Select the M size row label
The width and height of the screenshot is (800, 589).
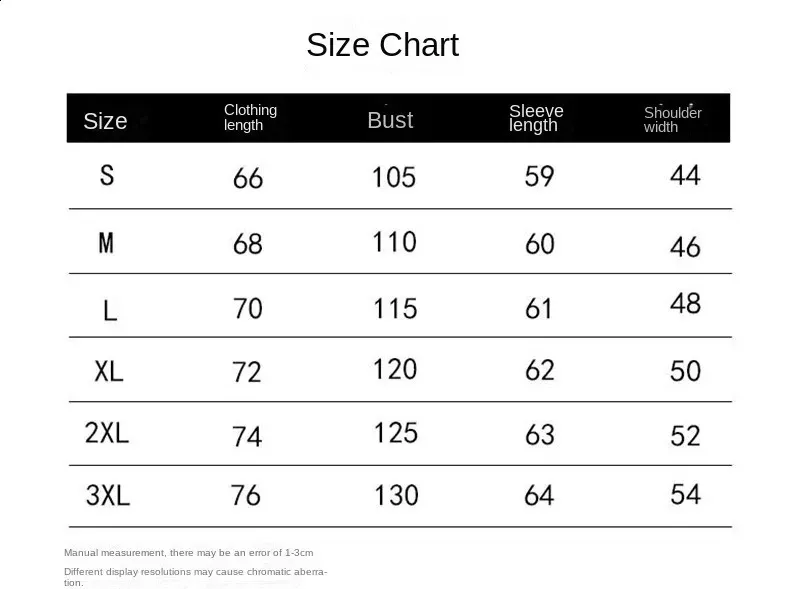tap(106, 242)
